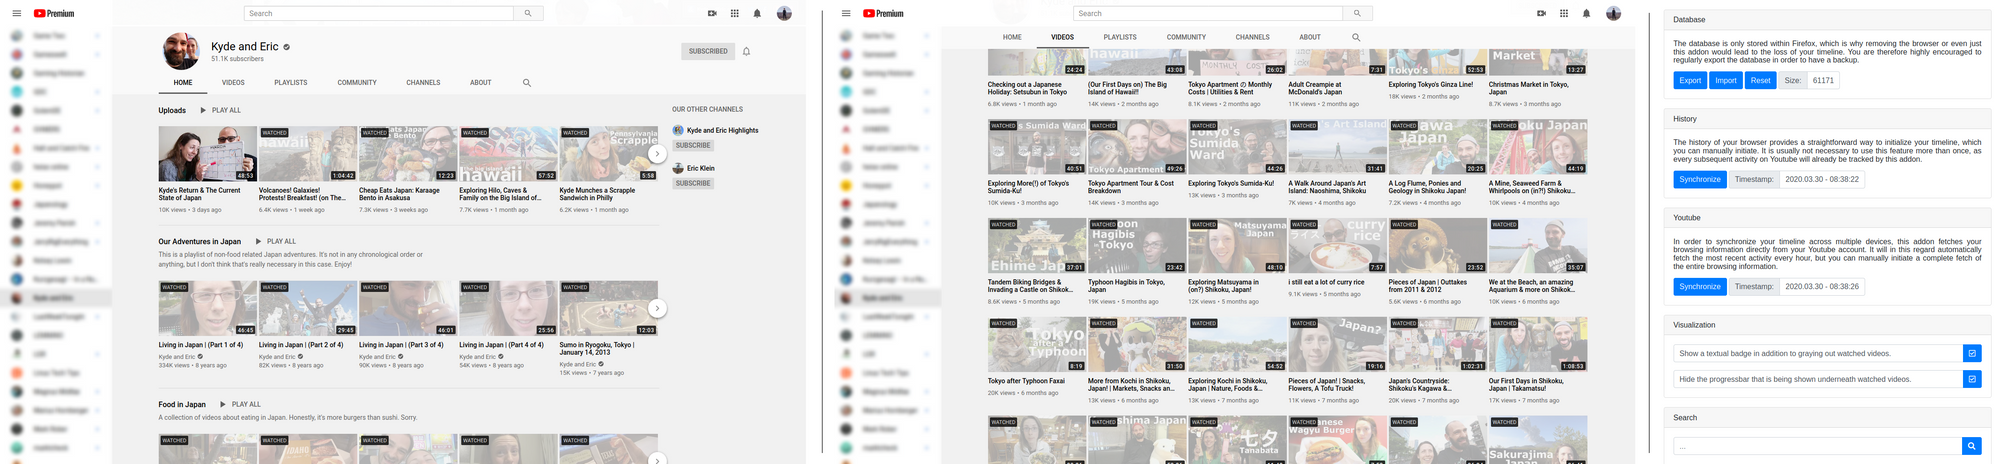Click the search magnifier button on the Home page
Image resolution: width=2000 pixels, height=464 pixels.
528,13
